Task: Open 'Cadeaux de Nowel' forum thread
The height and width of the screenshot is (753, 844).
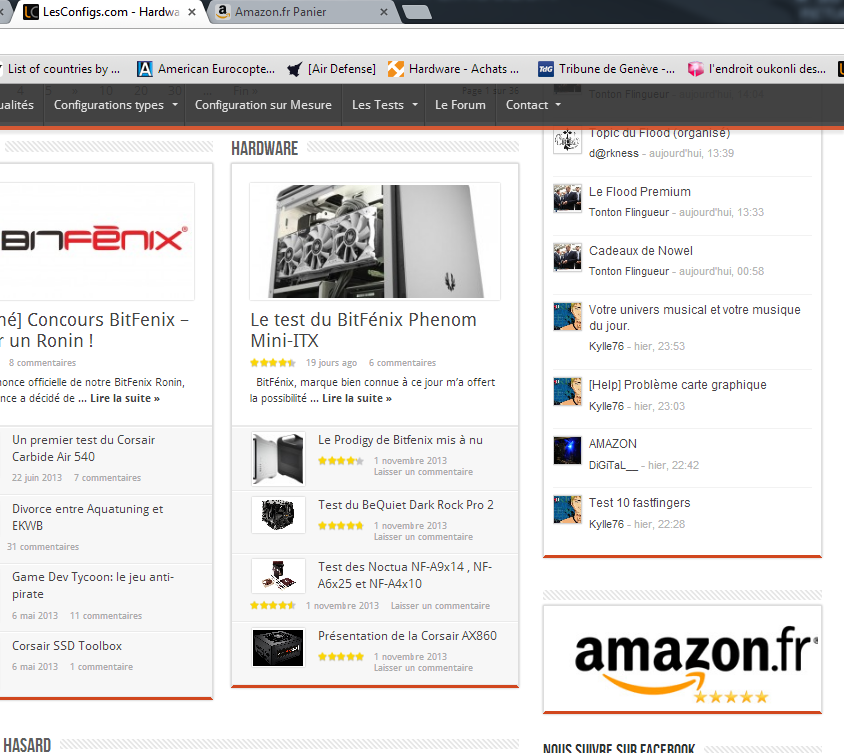Action: tap(641, 251)
